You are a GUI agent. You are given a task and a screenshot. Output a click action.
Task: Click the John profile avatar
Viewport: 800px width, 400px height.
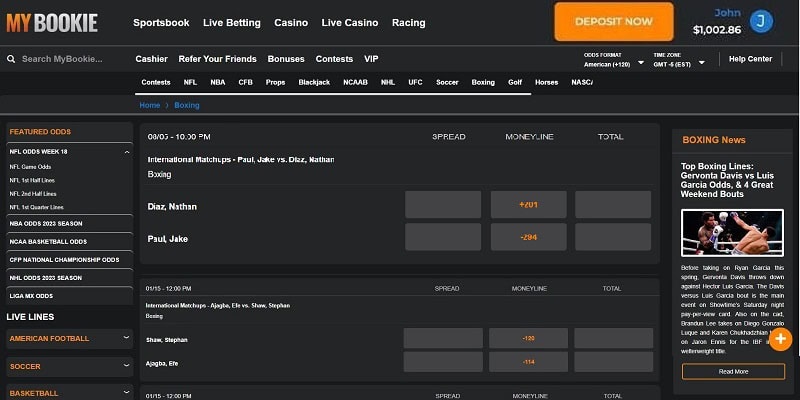click(x=761, y=21)
